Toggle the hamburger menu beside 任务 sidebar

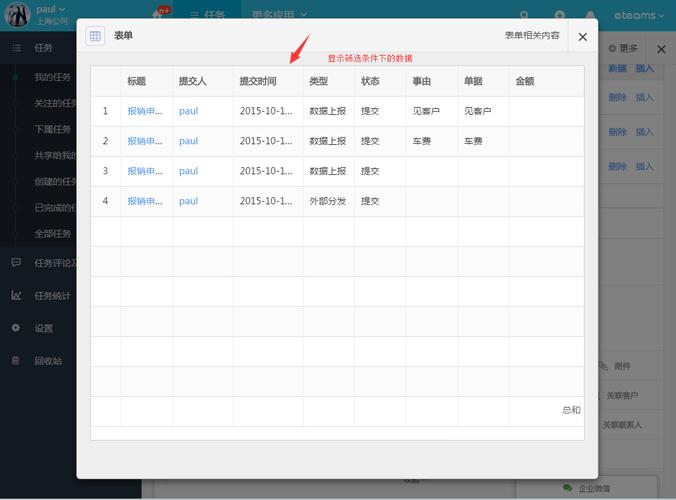[x=16, y=48]
